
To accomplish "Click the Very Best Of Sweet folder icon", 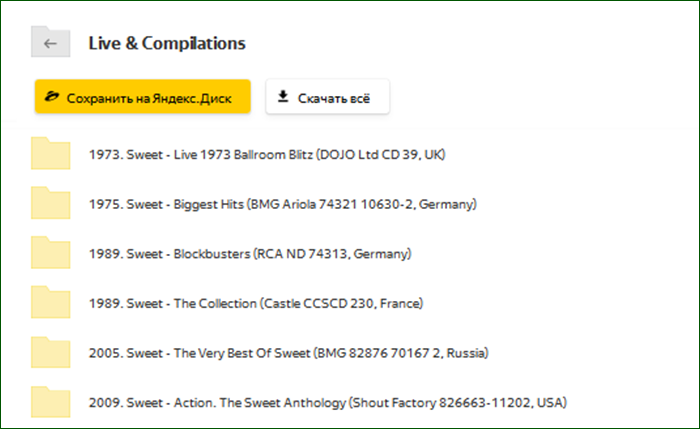I will (x=50, y=352).
